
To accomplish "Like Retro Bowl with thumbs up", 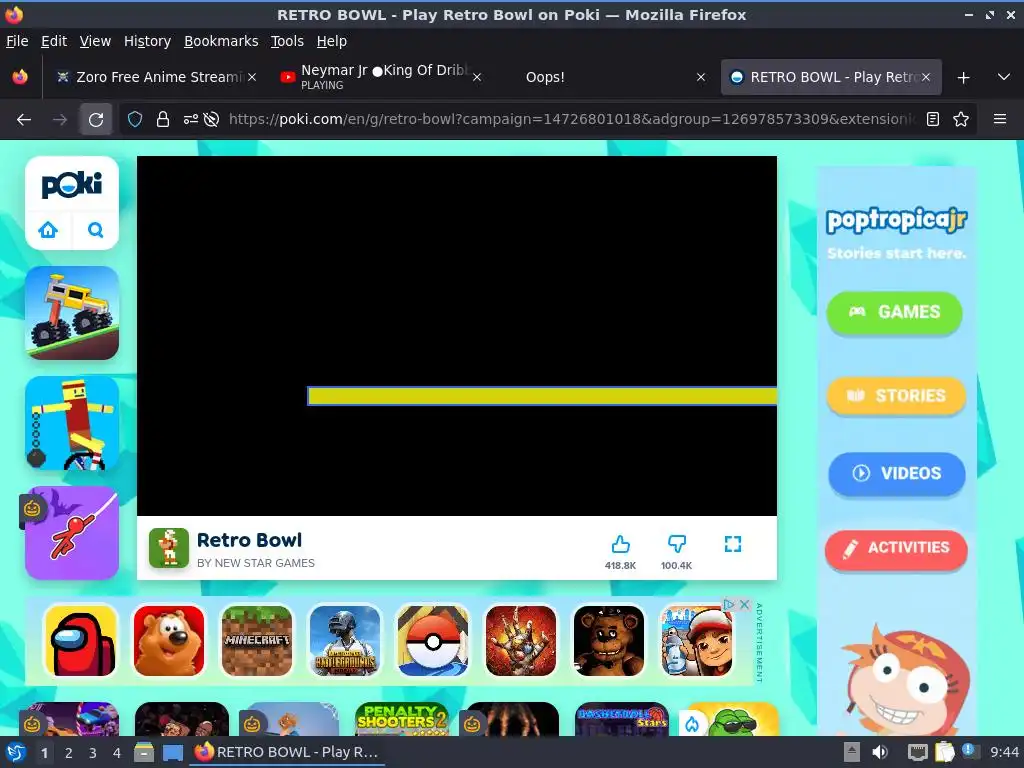I will tap(620, 544).
